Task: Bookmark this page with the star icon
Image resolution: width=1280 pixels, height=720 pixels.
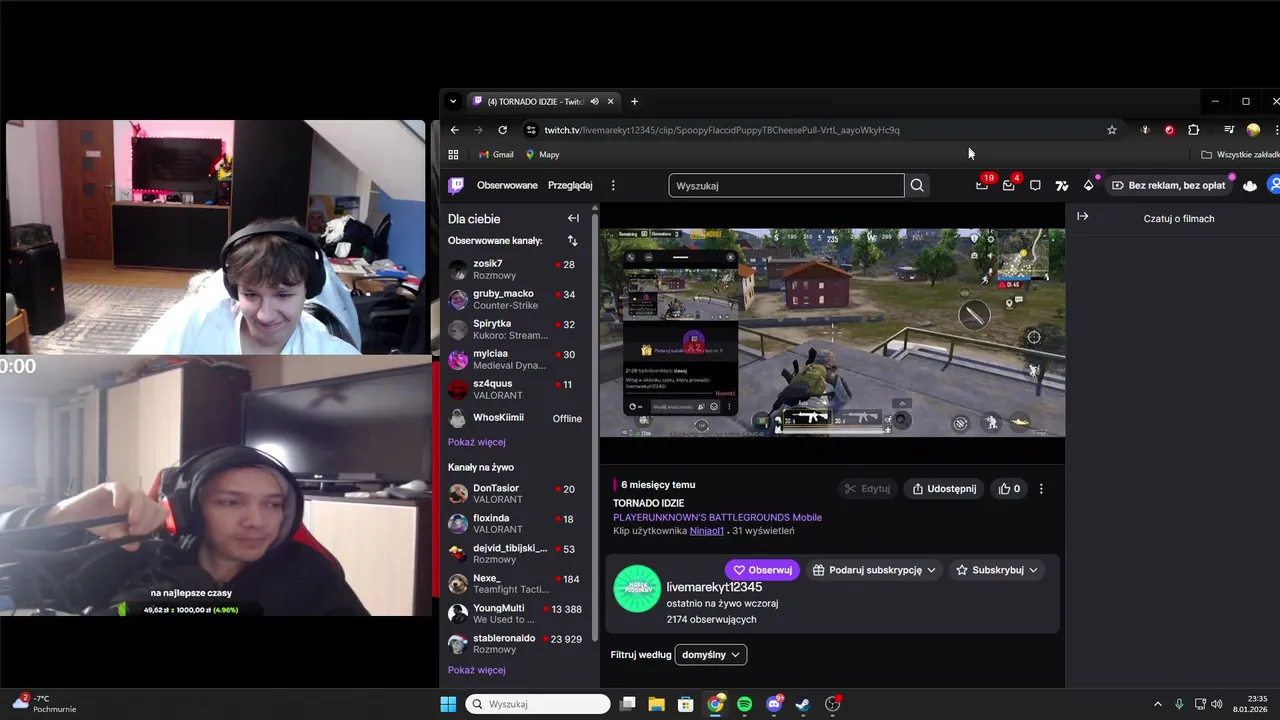Action: coord(1111,130)
